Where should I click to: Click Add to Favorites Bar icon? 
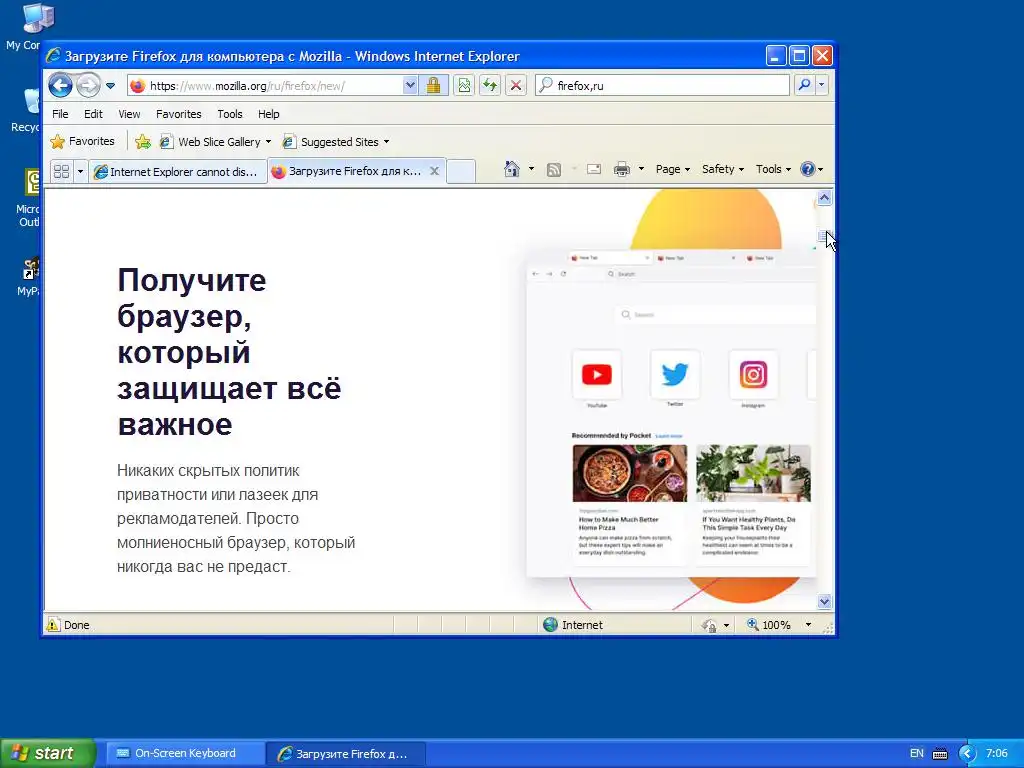tap(142, 142)
